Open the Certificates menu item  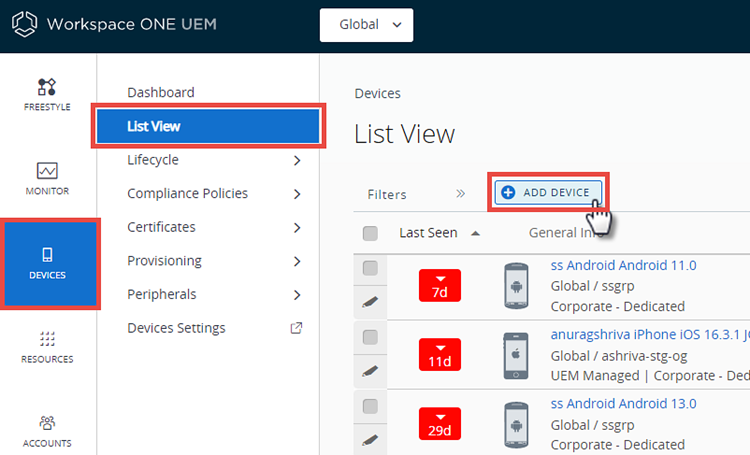161,227
